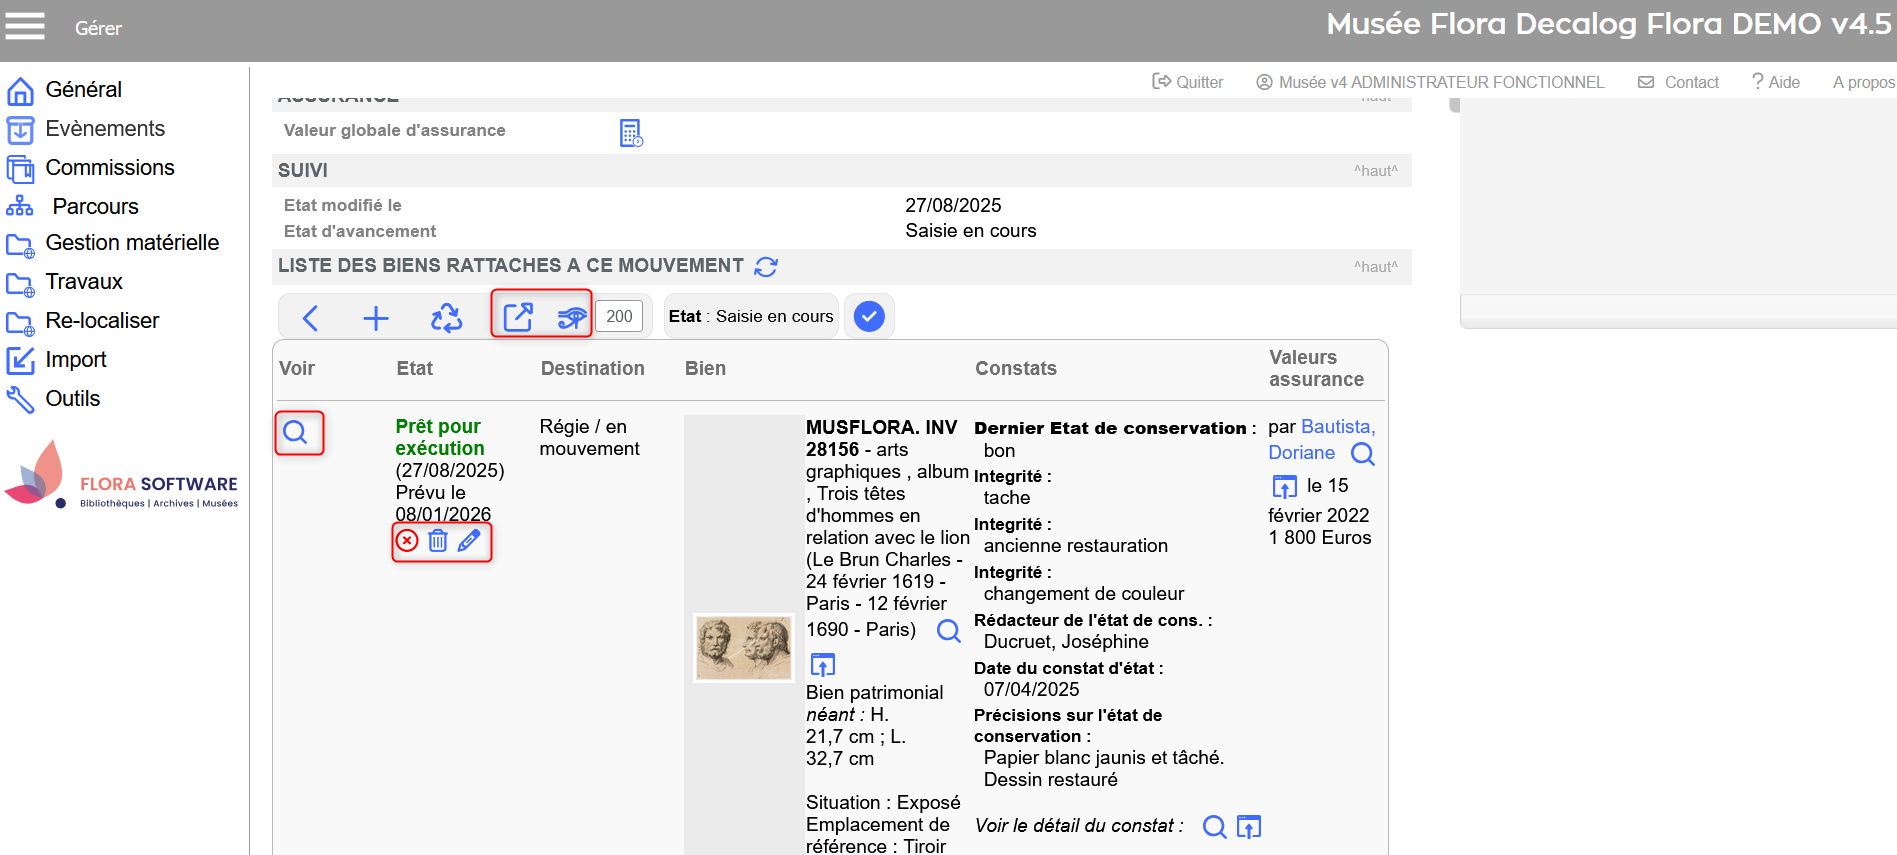
Task: Toggle the eye visibility icon in toolbar
Action: [571, 317]
